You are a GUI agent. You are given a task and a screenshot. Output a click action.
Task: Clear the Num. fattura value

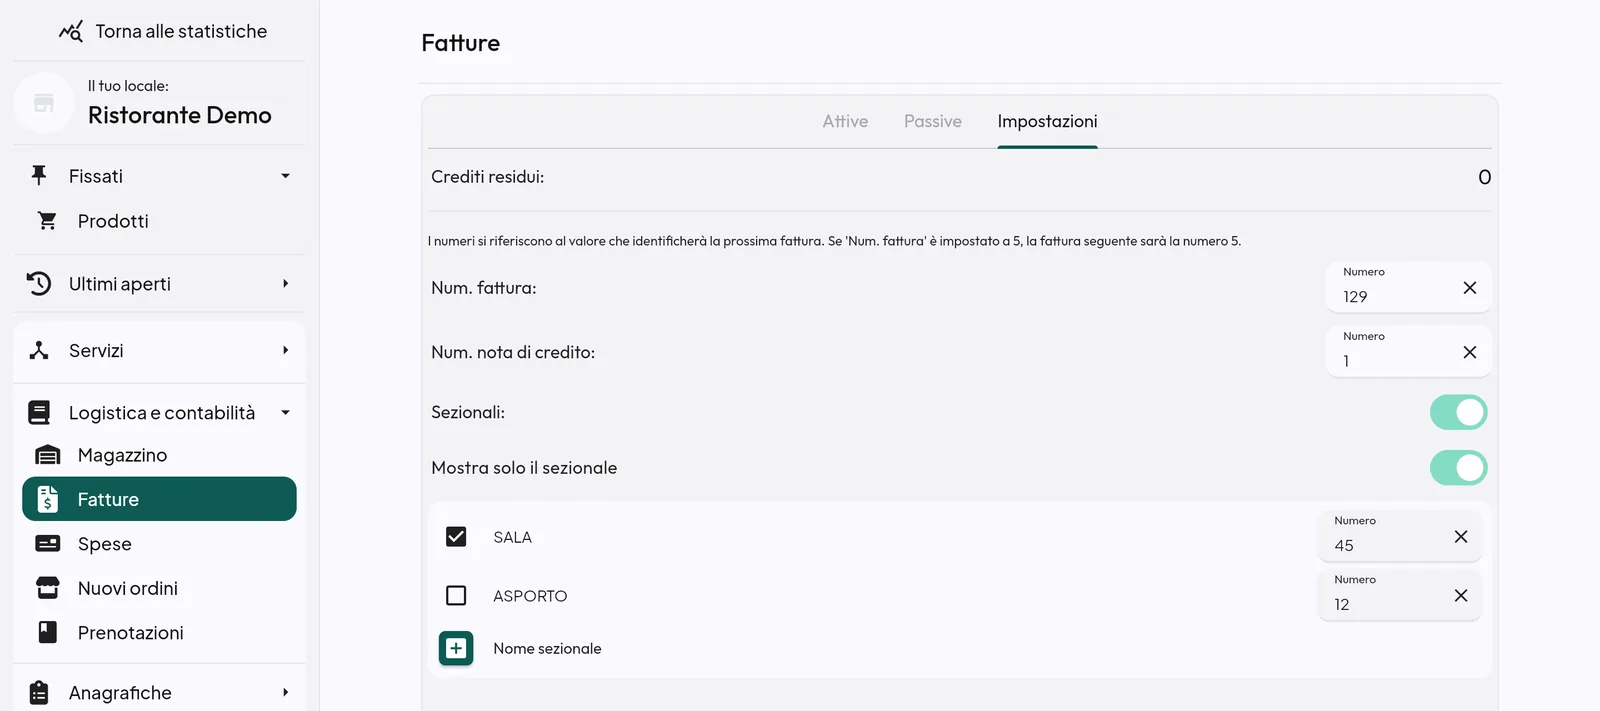(1469, 288)
